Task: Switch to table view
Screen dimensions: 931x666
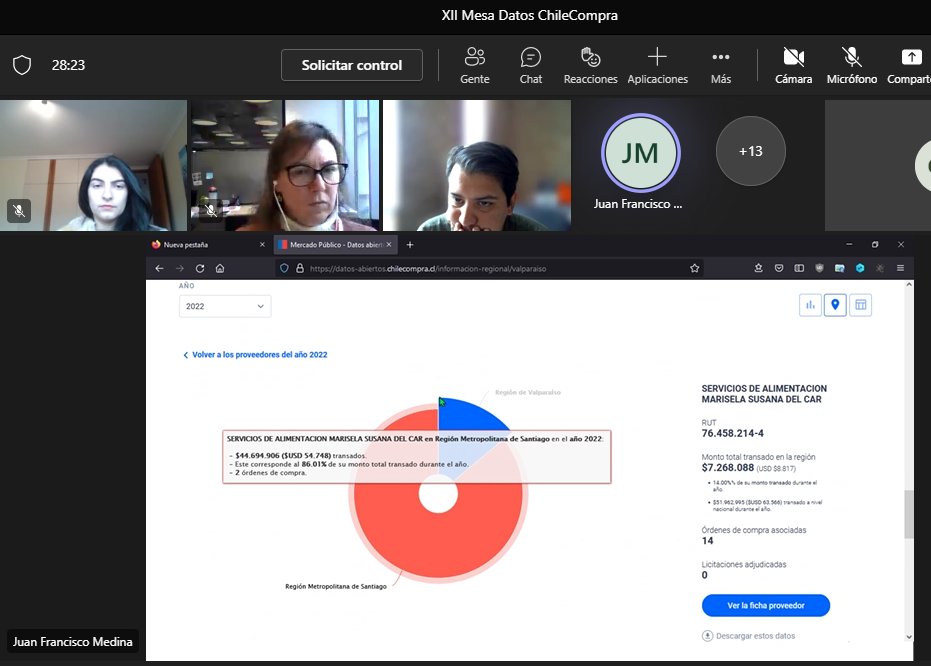Action: pyautogui.click(x=860, y=305)
